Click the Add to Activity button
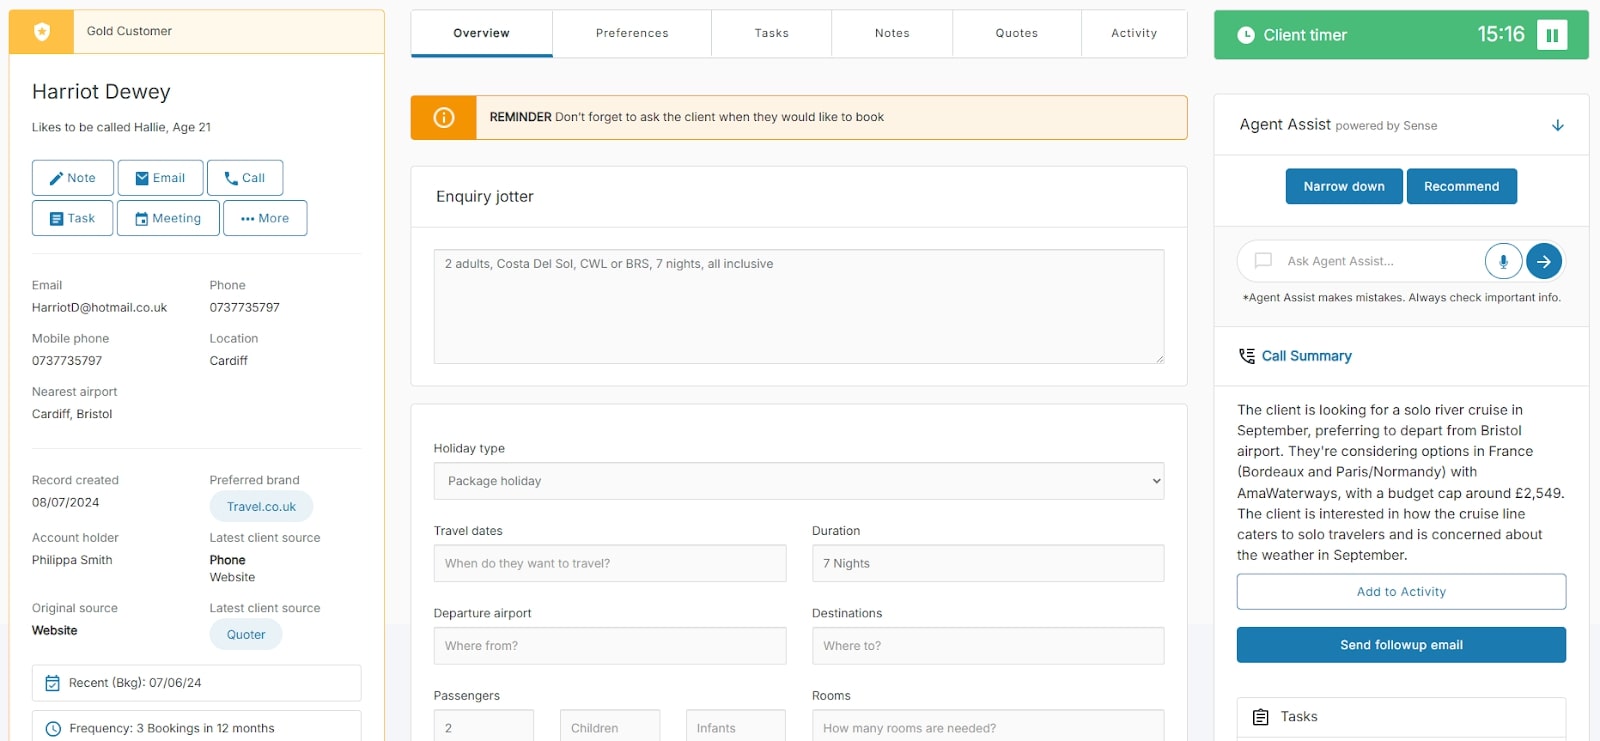The width and height of the screenshot is (1600, 741). (1401, 592)
